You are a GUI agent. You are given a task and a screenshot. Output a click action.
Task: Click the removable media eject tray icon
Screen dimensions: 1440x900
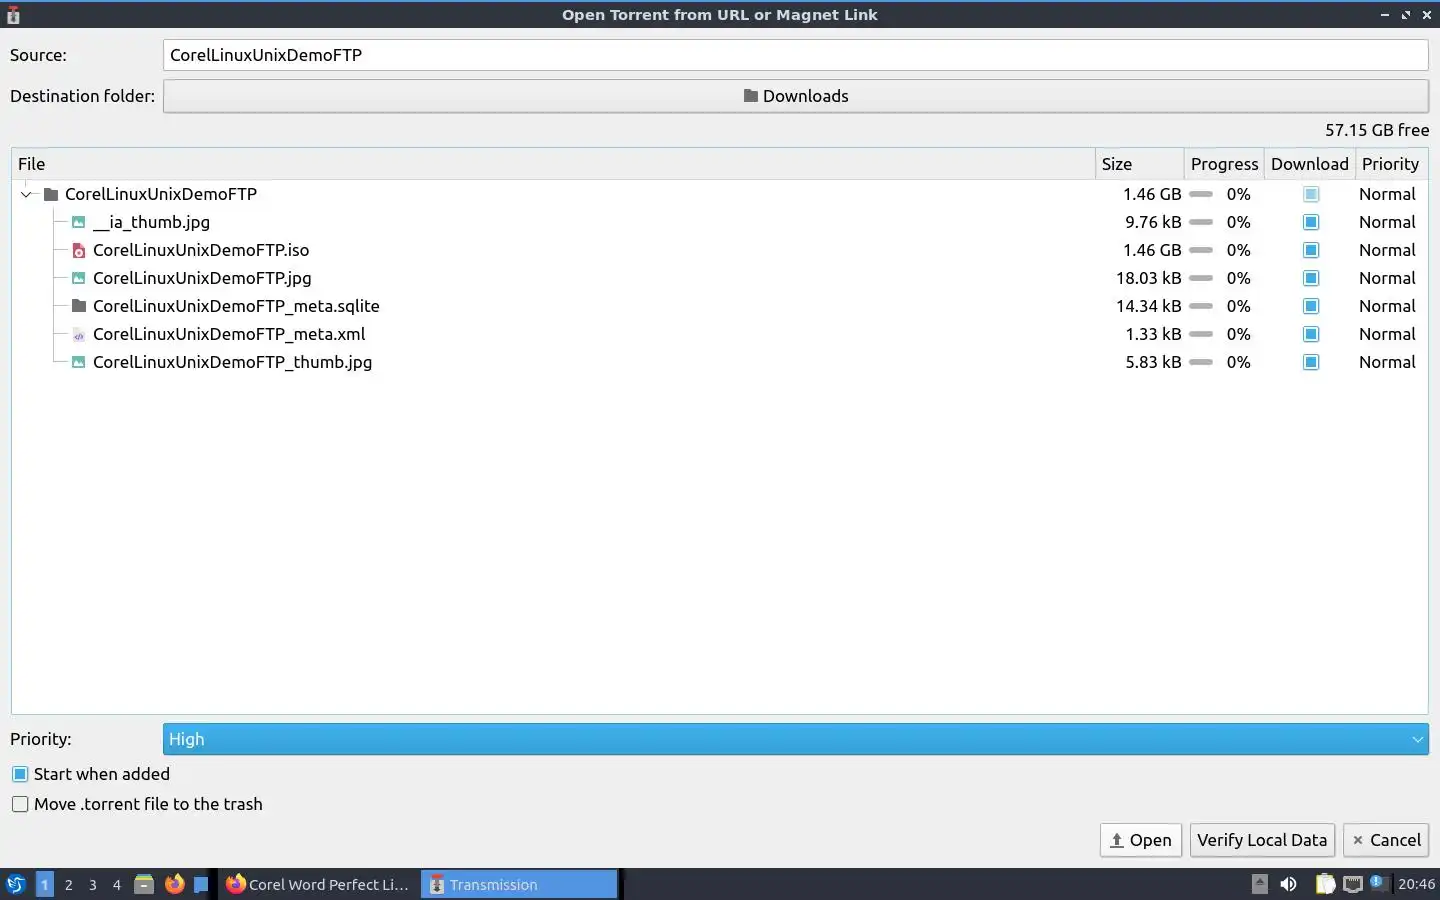click(1260, 884)
